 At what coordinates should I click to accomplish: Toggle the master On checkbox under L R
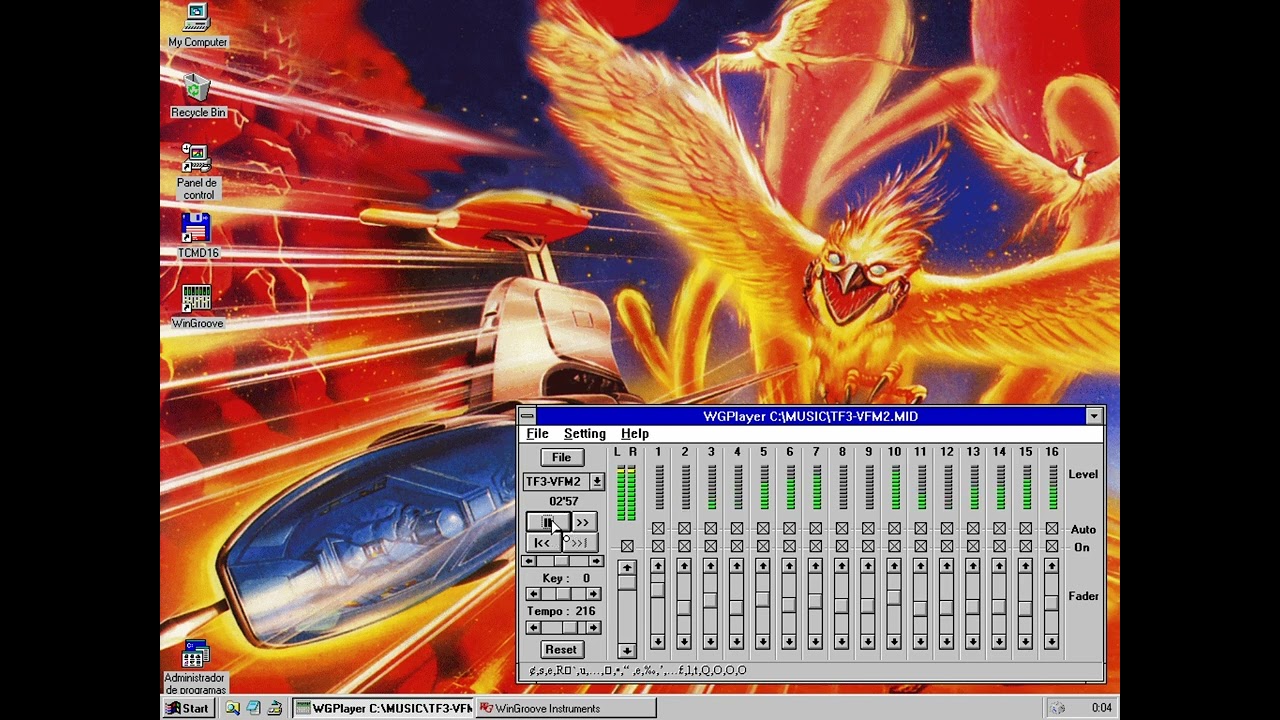pyautogui.click(x=626, y=546)
